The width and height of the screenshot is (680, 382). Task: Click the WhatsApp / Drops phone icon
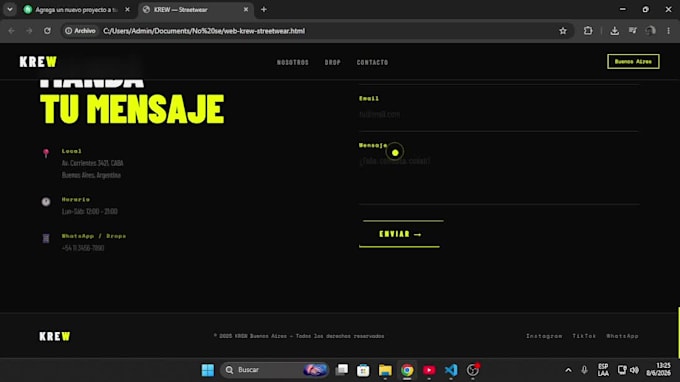[46, 238]
